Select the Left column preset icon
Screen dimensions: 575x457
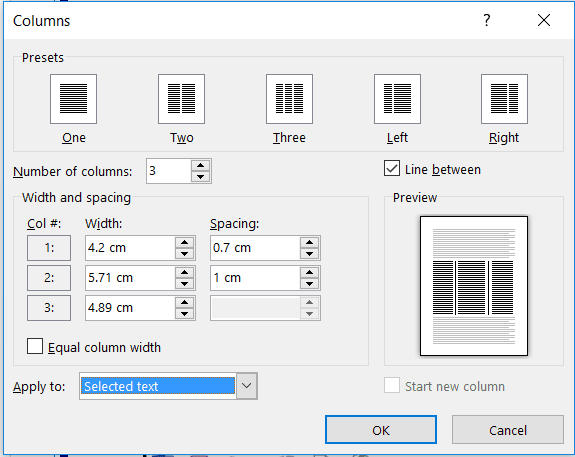(397, 99)
